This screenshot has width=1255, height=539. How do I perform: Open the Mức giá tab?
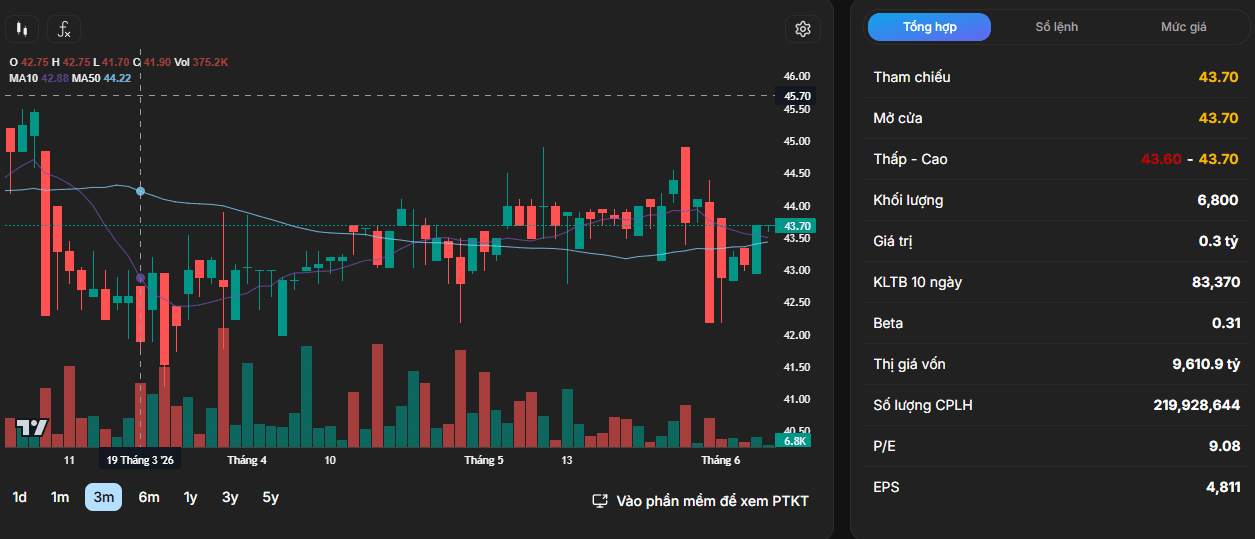point(1183,27)
